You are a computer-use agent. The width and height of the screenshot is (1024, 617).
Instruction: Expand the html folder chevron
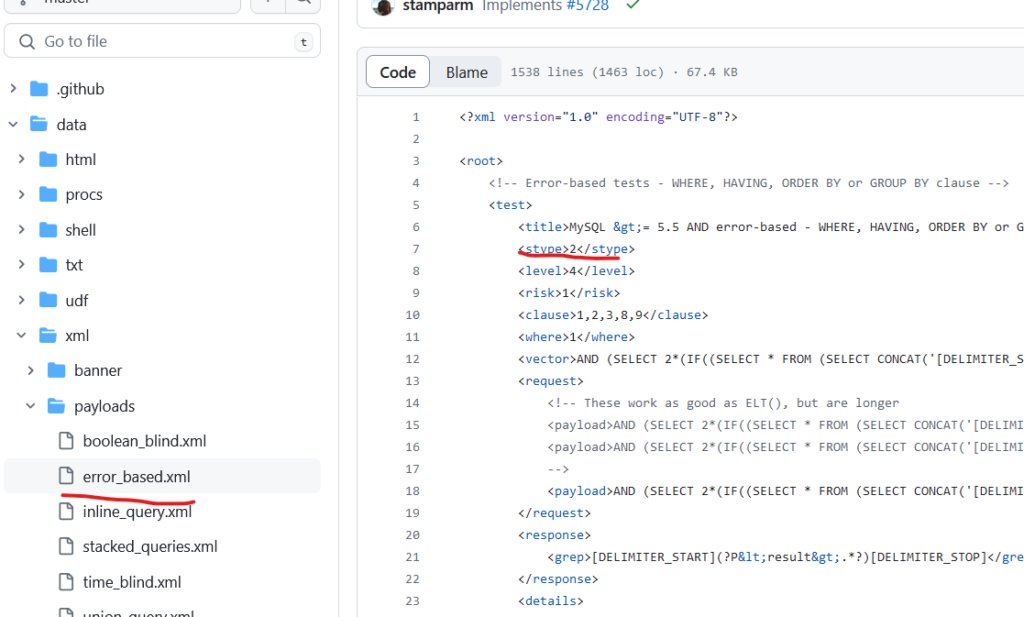pos(22,159)
